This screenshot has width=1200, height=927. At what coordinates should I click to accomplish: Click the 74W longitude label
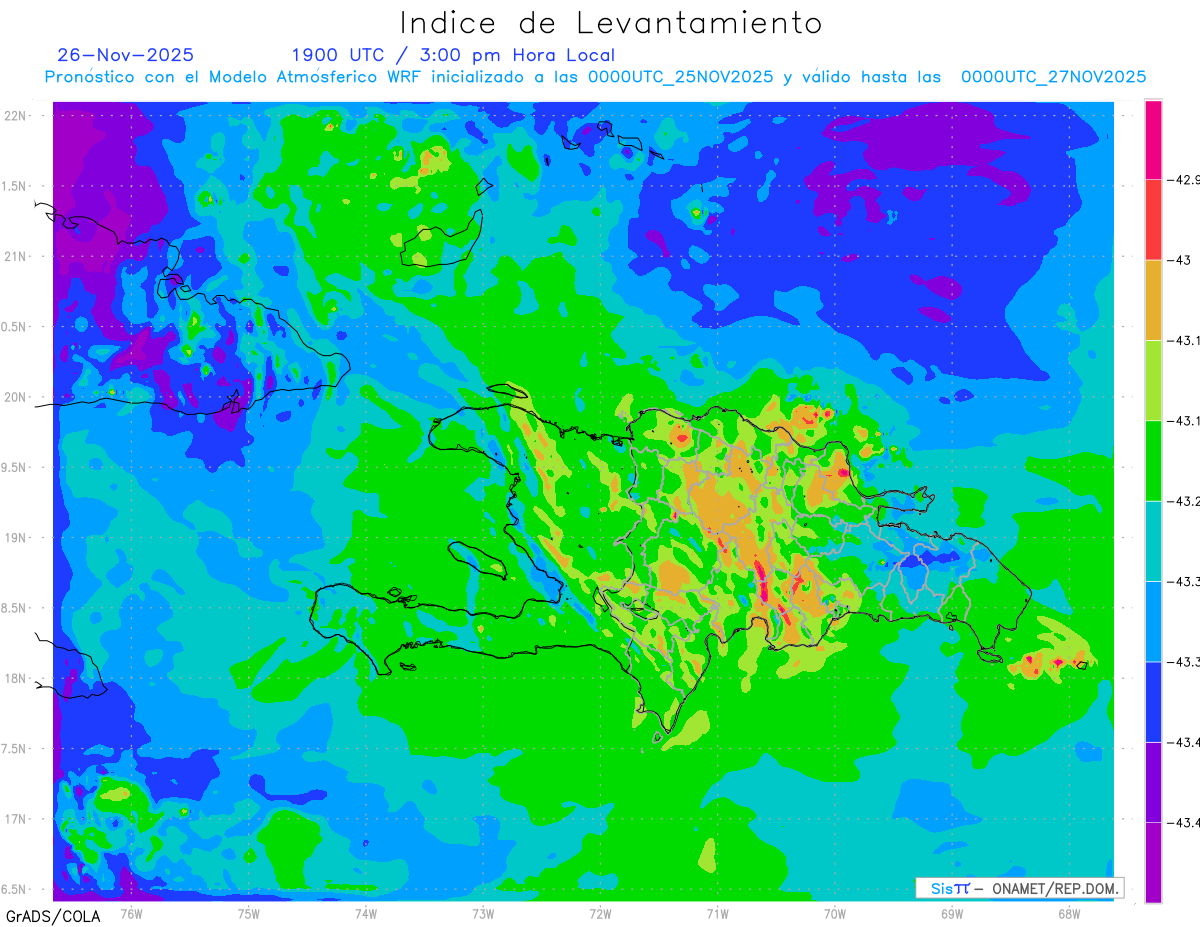[366, 912]
